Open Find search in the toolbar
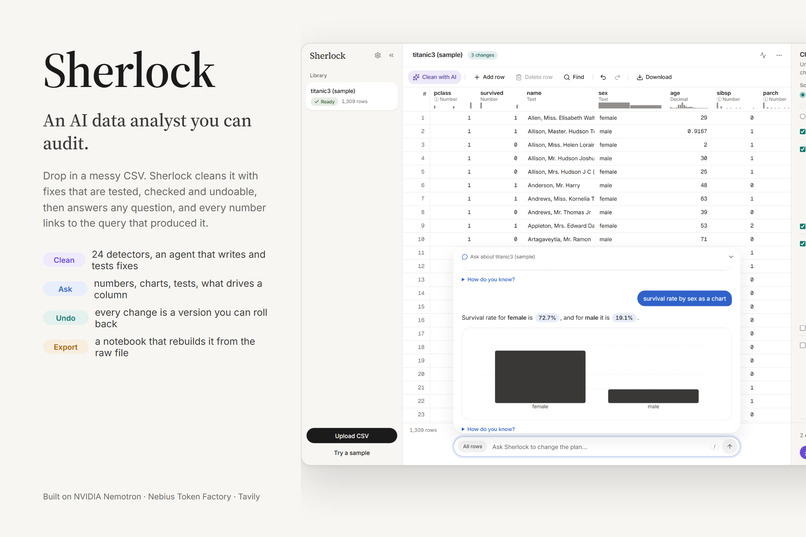Image resolution: width=806 pixels, height=537 pixels. pyautogui.click(x=574, y=77)
